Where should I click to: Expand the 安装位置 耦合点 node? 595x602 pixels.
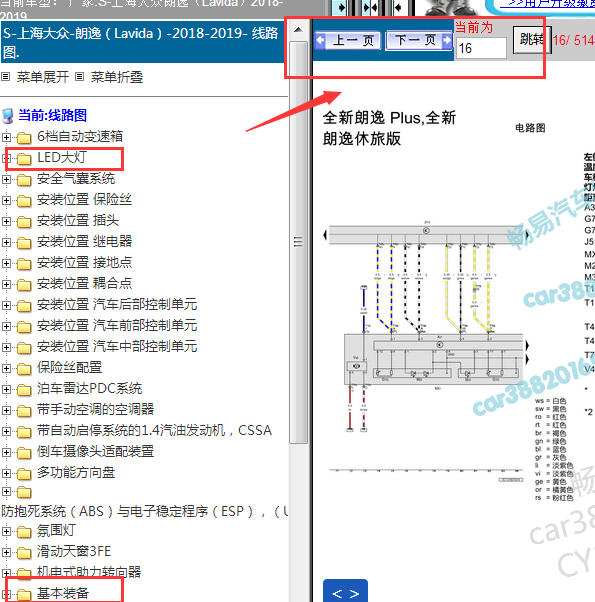click(x=6, y=284)
